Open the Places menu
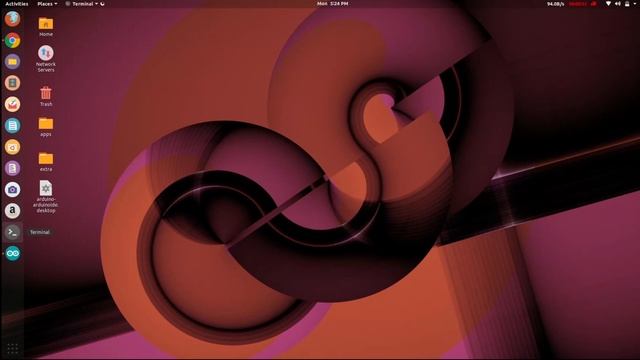This screenshot has height=360, width=640. click(x=47, y=4)
